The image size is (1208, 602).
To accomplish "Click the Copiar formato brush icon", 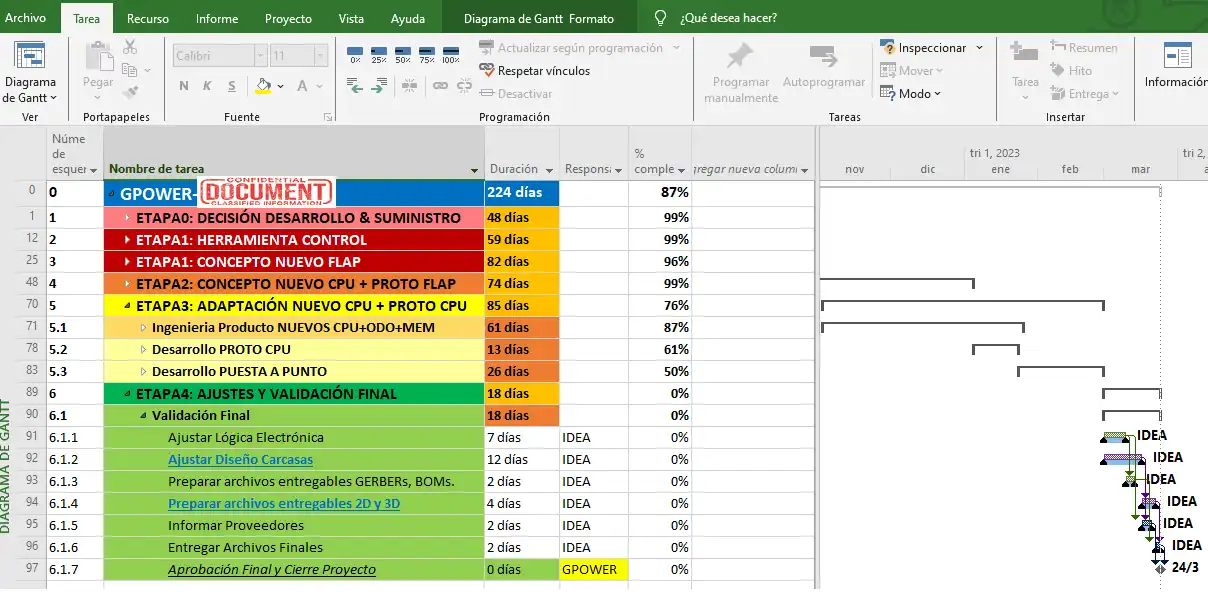I will [130, 92].
